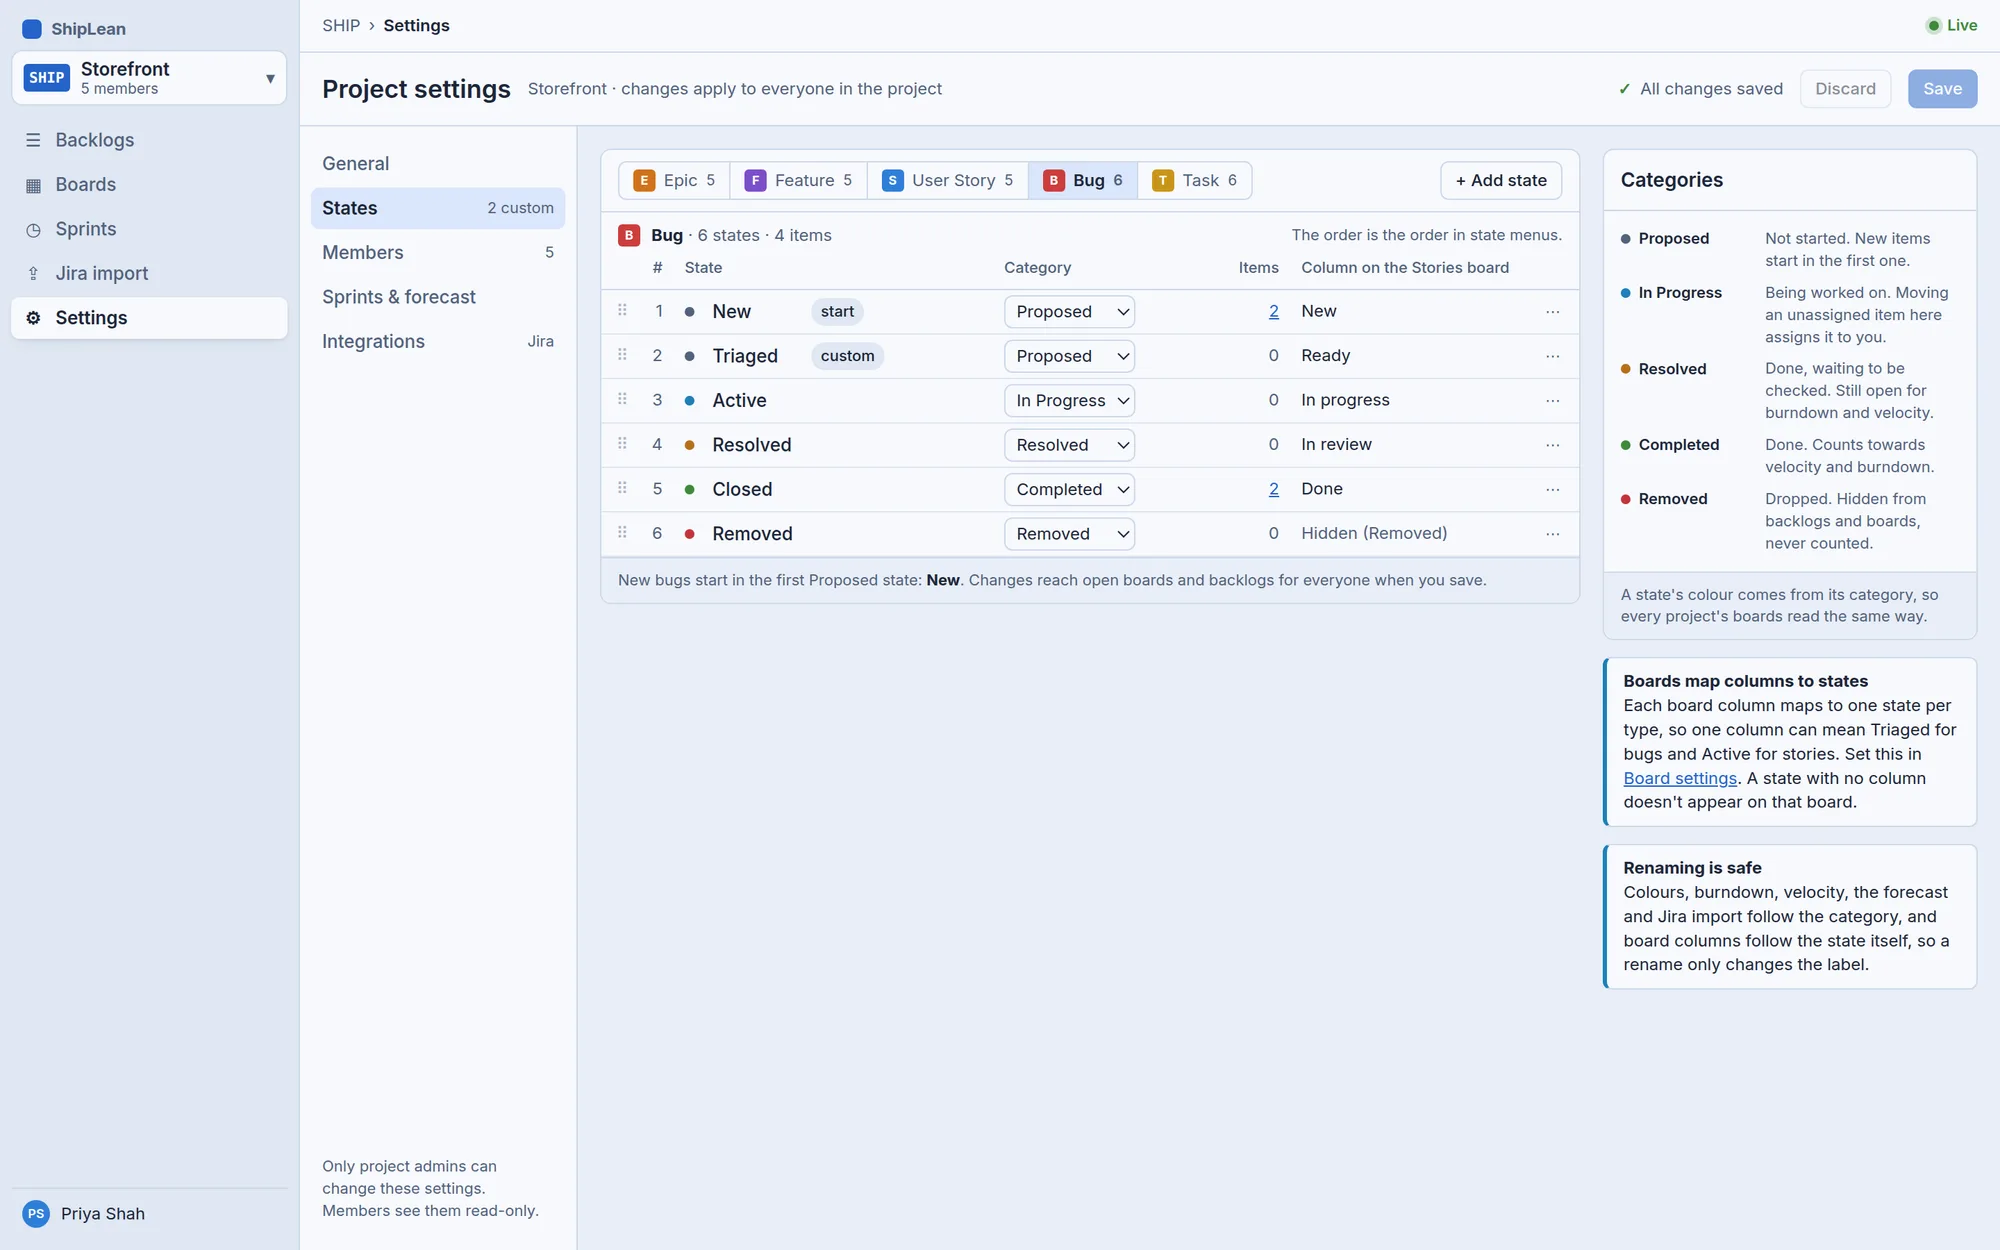Switch to the User Story tab
Image resolution: width=2000 pixels, height=1250 pixels.
947,180
